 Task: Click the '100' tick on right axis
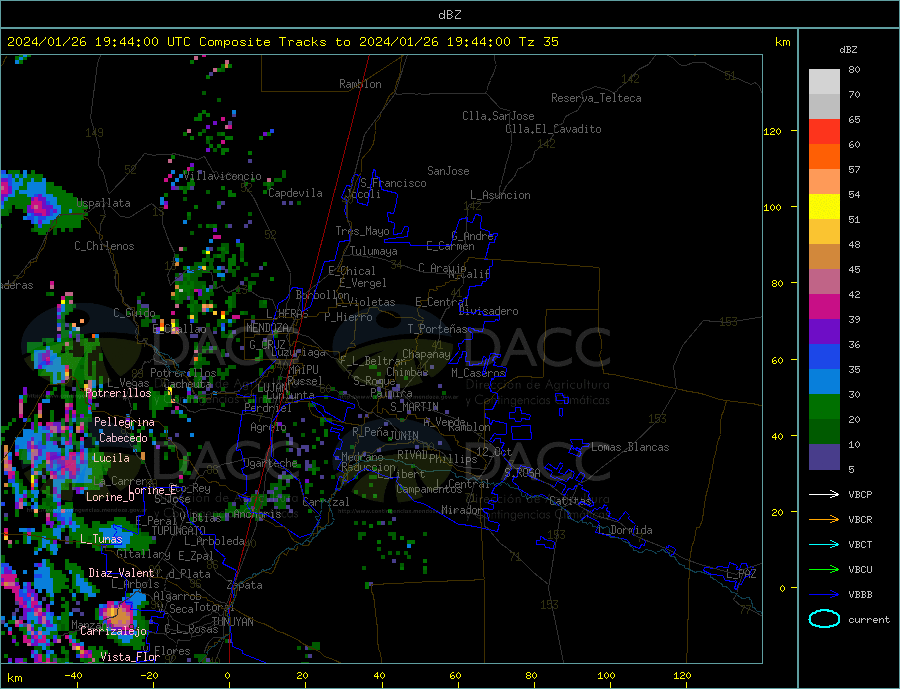(x=773, y=207)
